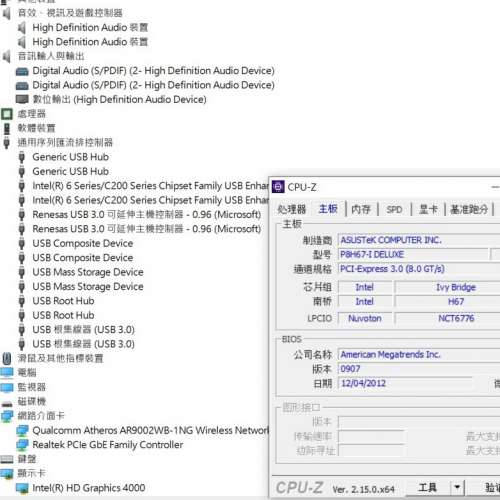Viewport: 500px width, 500px height.
Task: Open the SPD tab in CPU-Z
Action: [x=394, y=210]
